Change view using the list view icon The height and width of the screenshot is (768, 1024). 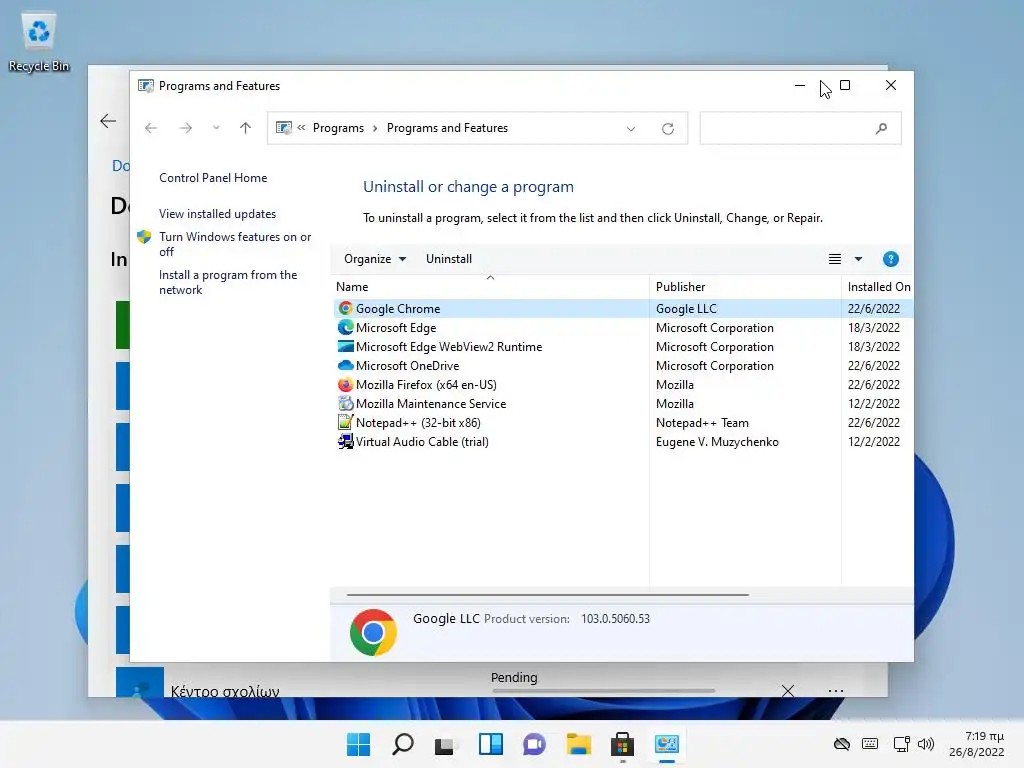tap(835, 259)
